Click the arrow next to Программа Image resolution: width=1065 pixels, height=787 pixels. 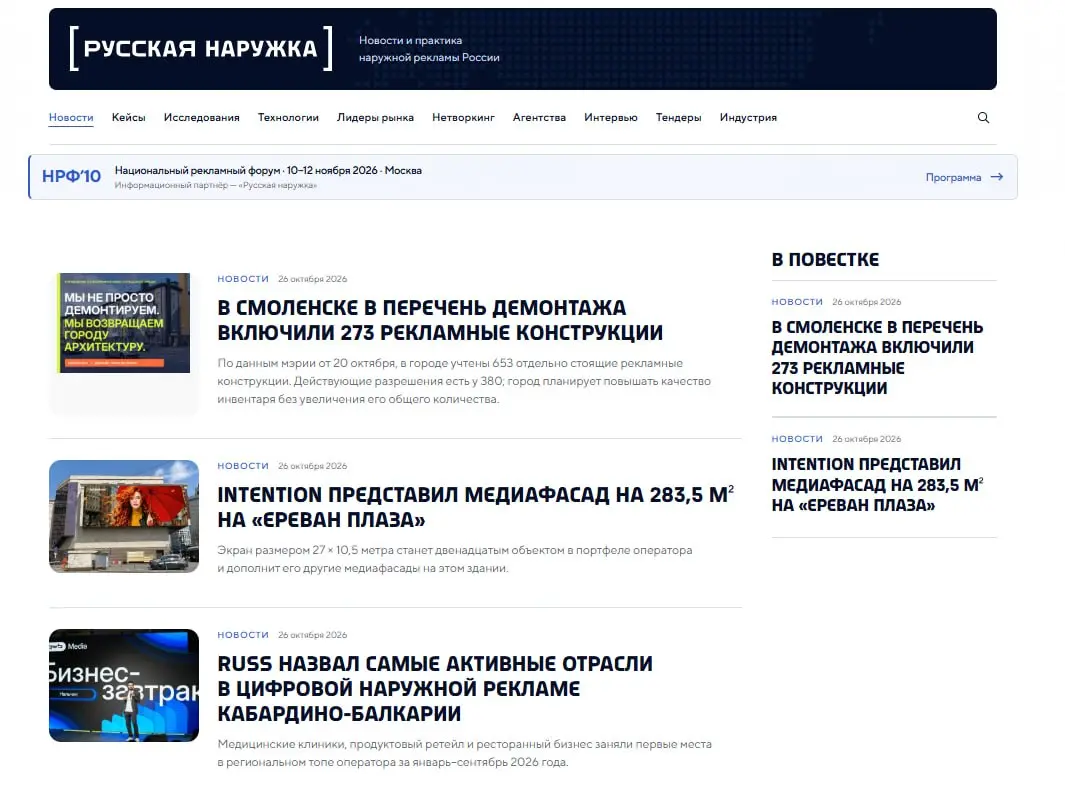[996, 177]
